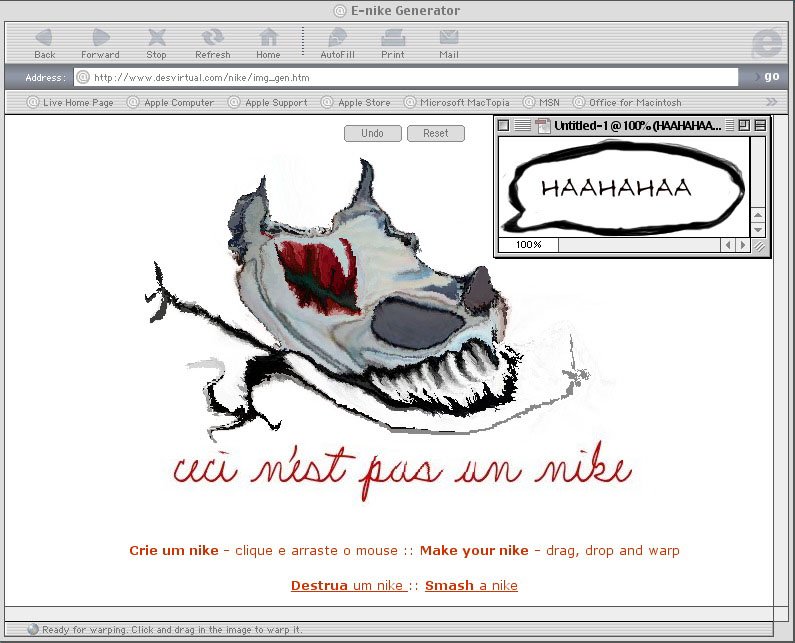Click the Untitled-1 window resize grip
This screenshot has height=643, width=795.
click(759, 246)
